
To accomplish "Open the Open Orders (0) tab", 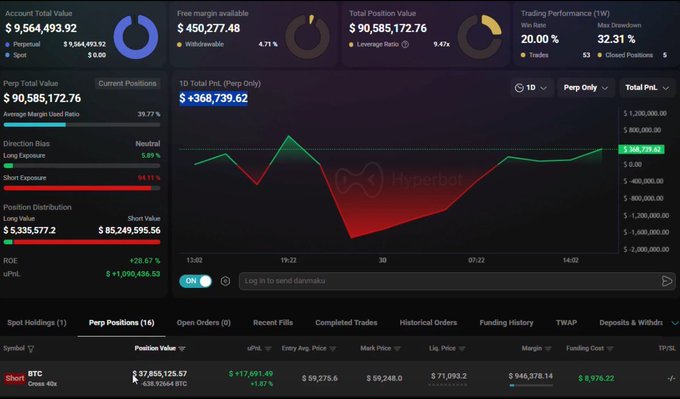I will 203,323.
